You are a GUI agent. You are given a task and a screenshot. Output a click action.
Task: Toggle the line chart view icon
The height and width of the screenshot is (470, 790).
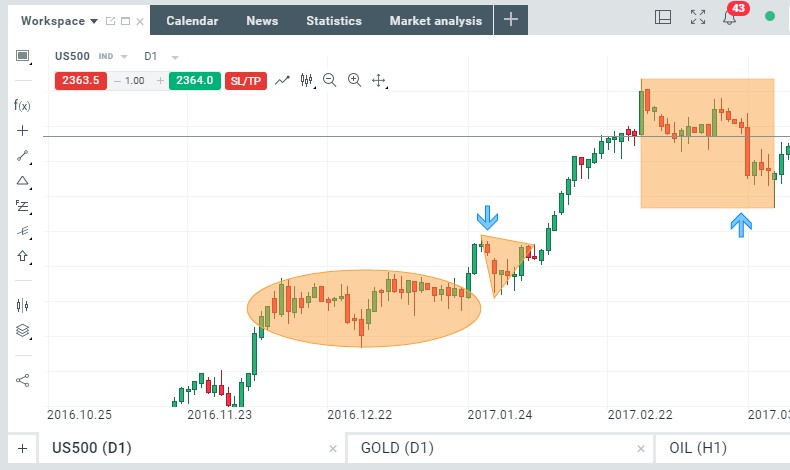[x=283, y=80]
